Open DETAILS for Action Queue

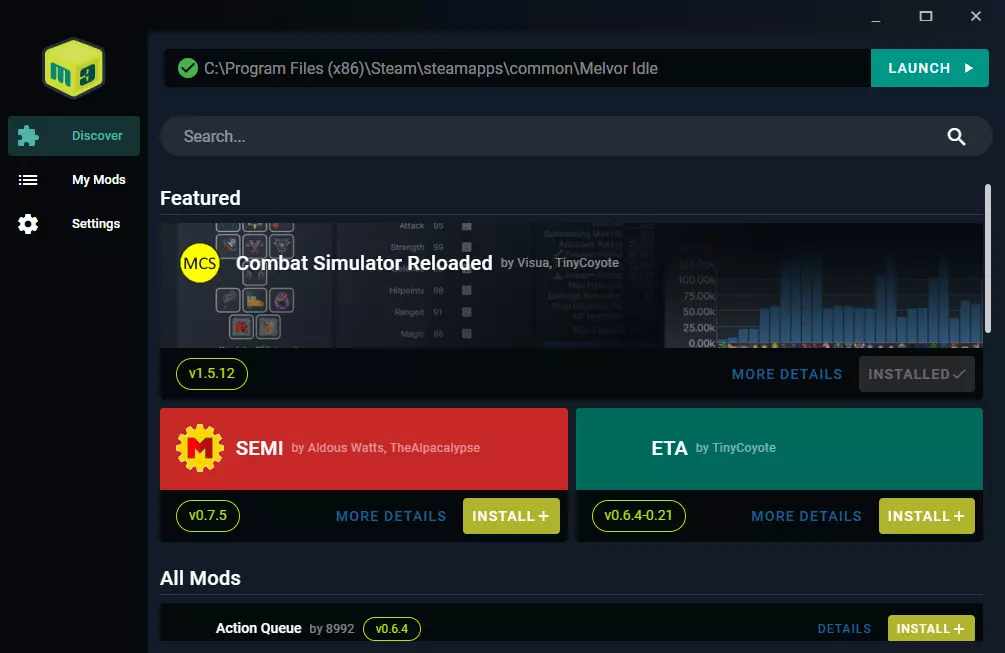[844, 629]
